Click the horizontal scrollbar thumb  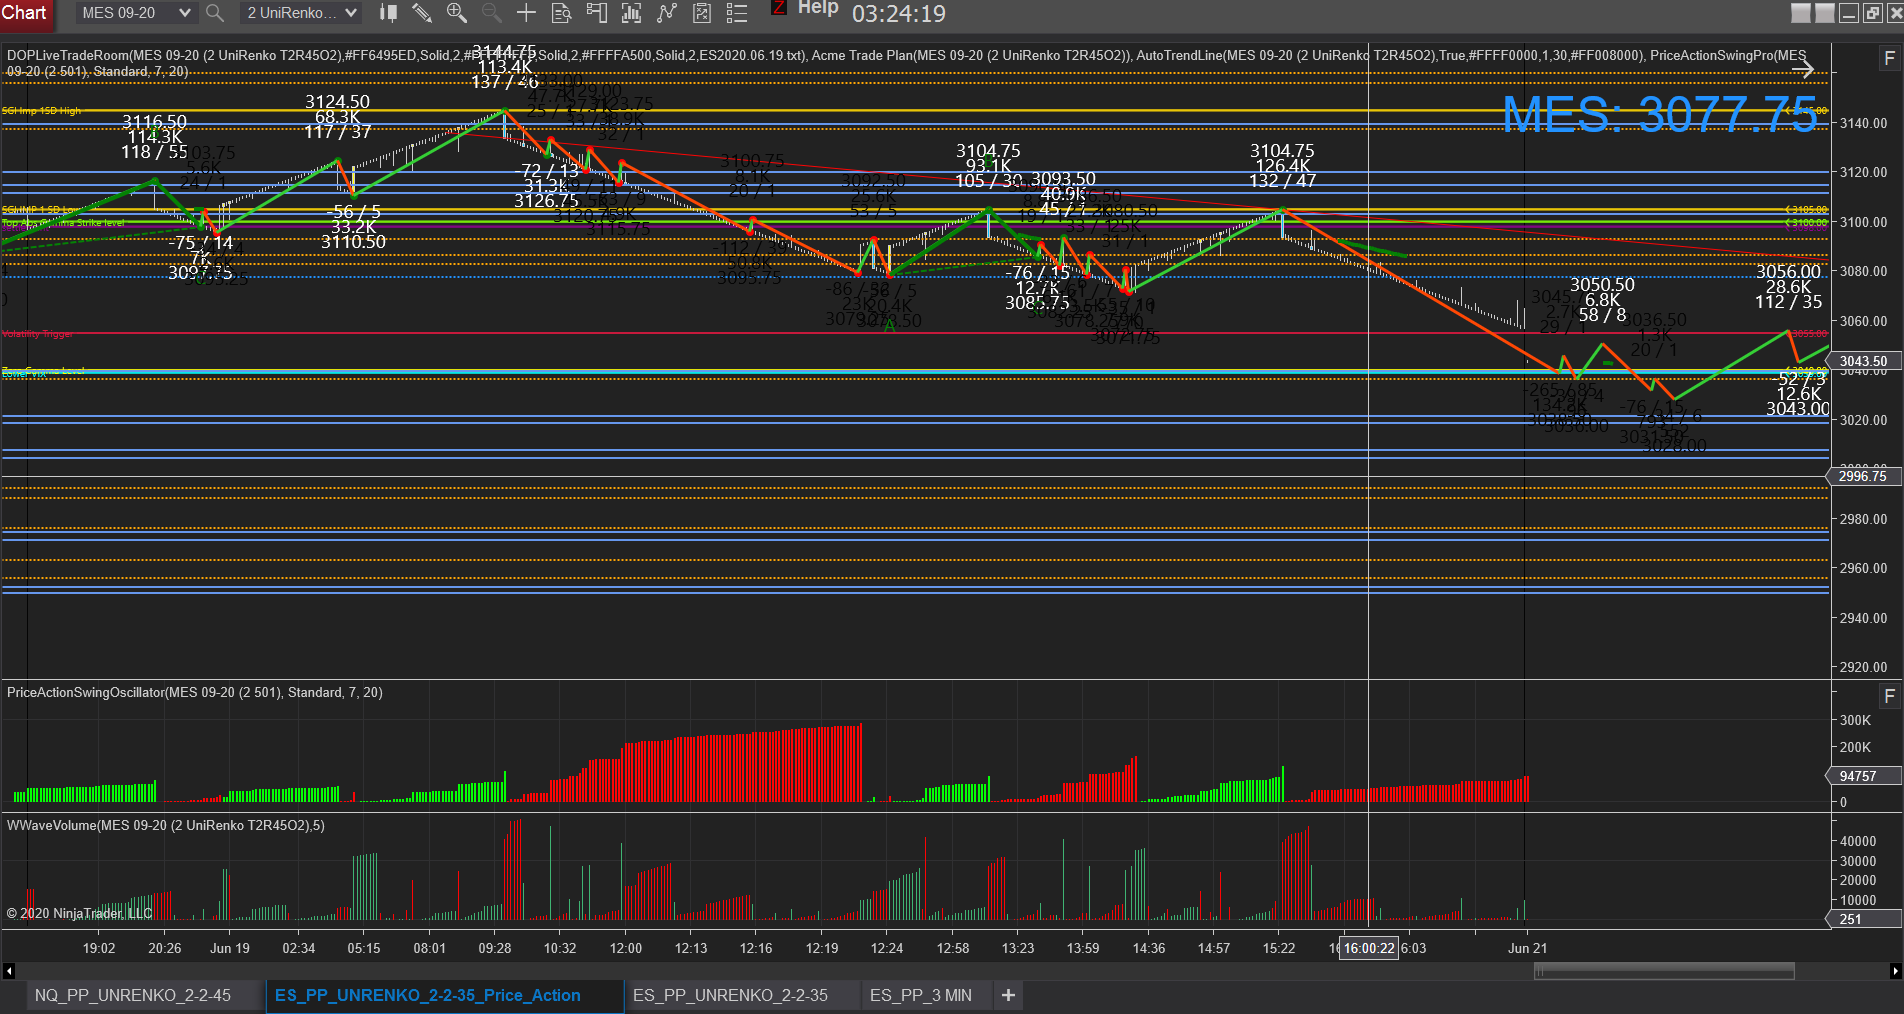(x=1664, y=971)
